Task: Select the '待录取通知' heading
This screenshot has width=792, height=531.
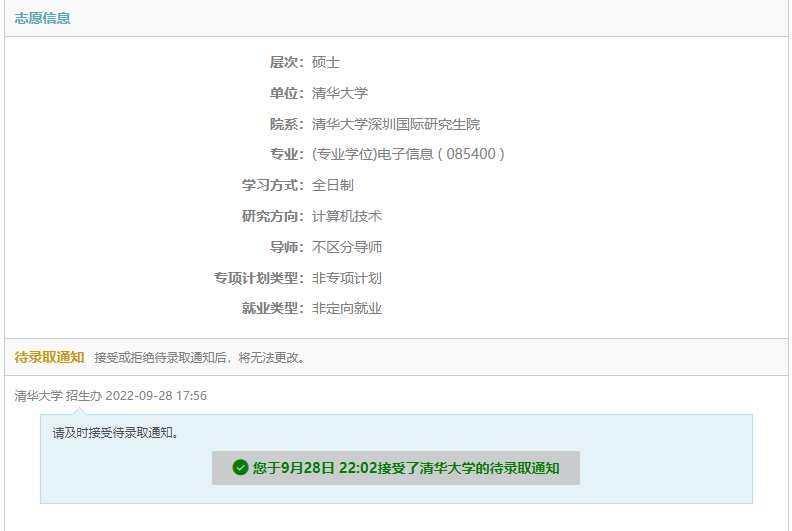Action: 49,357
